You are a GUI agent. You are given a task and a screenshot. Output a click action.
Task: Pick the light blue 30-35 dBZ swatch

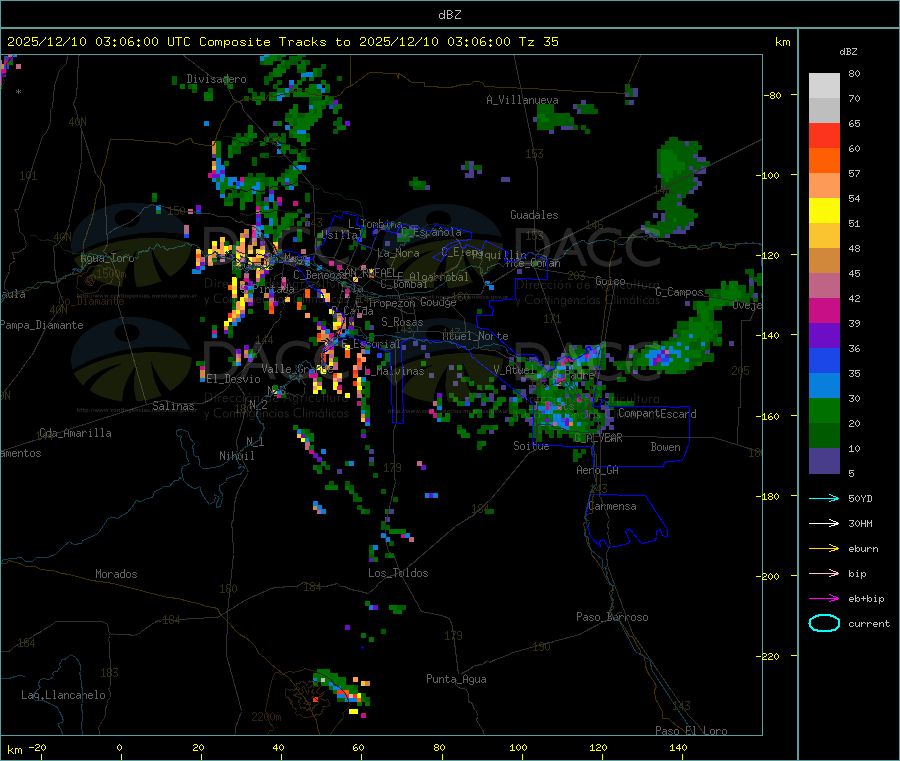824,386
